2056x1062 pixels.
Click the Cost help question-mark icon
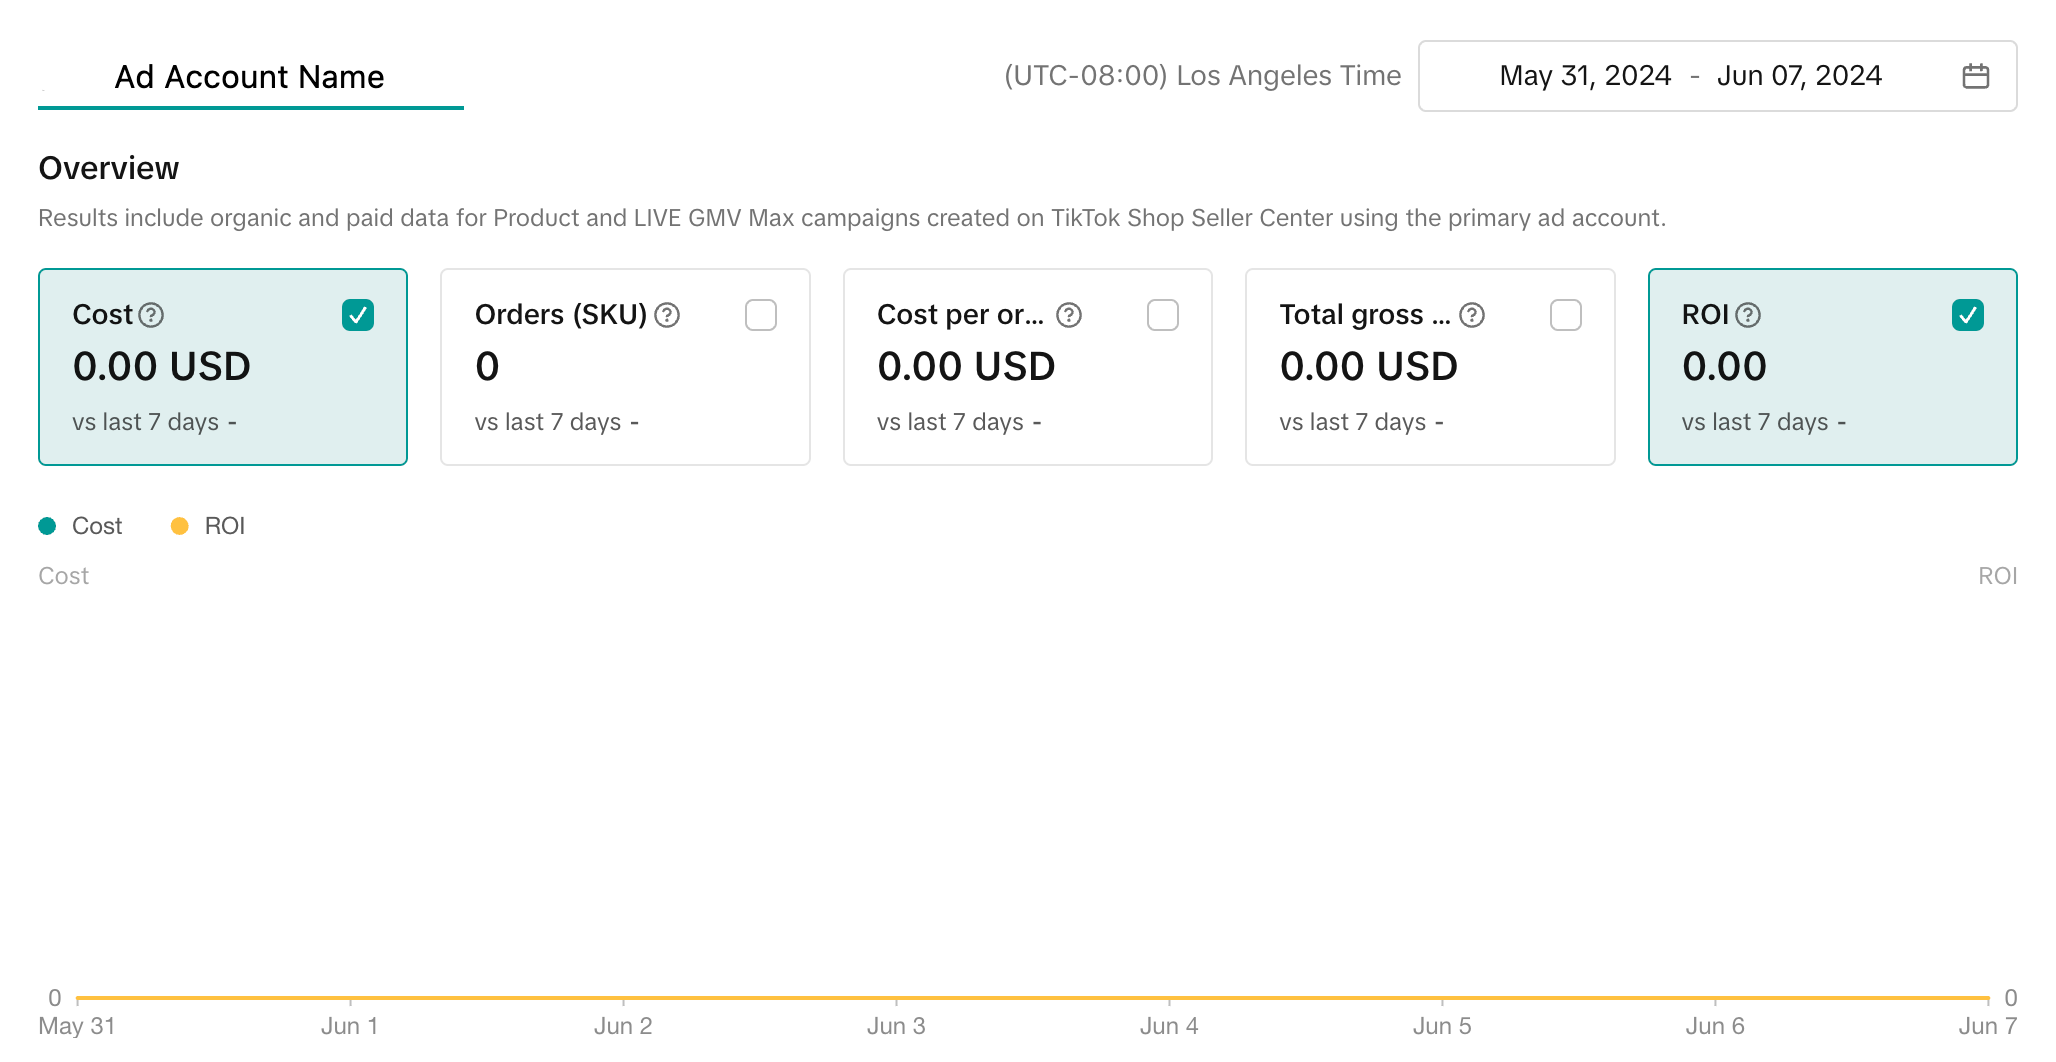pos(151,315)
